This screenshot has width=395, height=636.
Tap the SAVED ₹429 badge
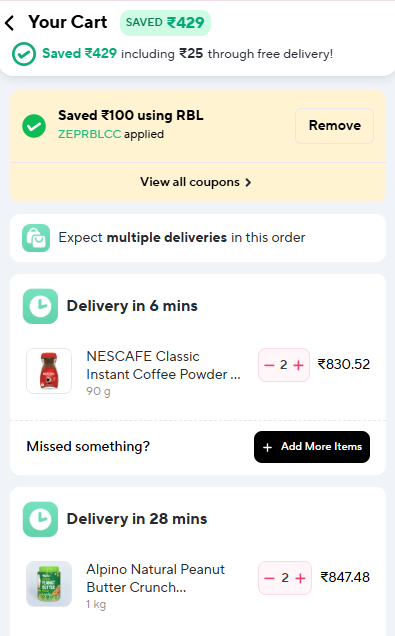pos(165,23)
